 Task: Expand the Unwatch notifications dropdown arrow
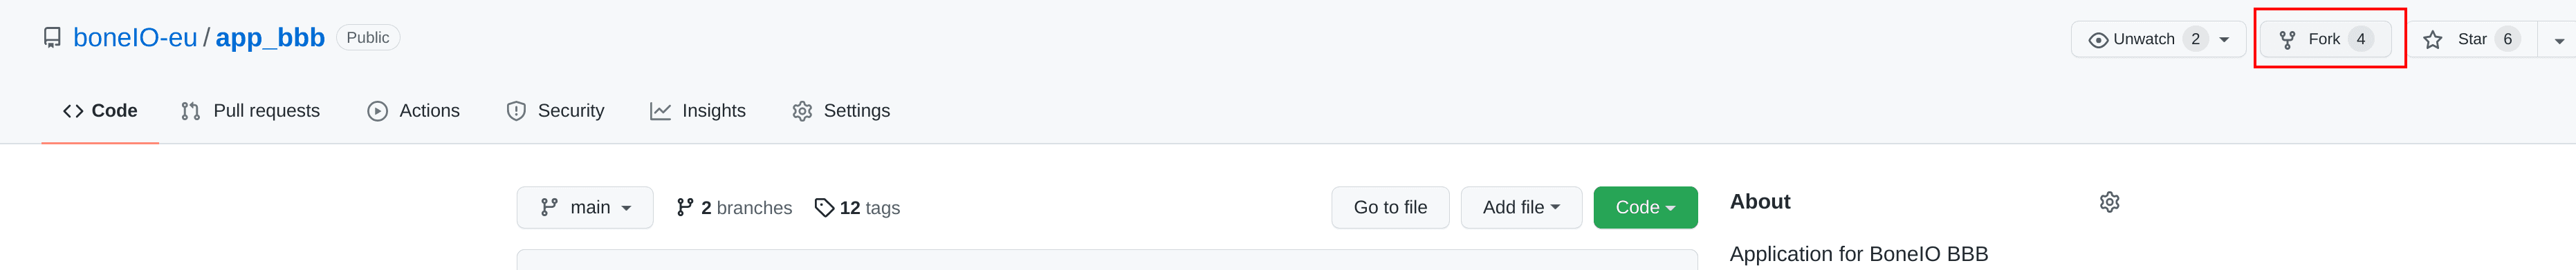pos(2224,40)
